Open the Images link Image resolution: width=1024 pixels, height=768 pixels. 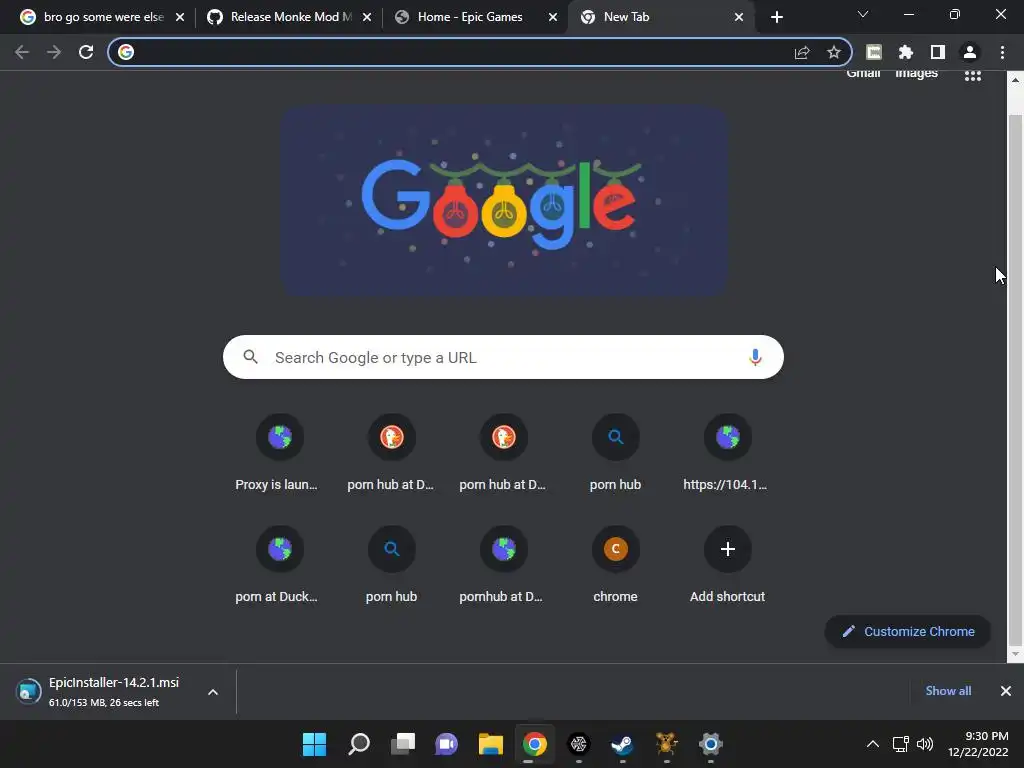[916, 74]
